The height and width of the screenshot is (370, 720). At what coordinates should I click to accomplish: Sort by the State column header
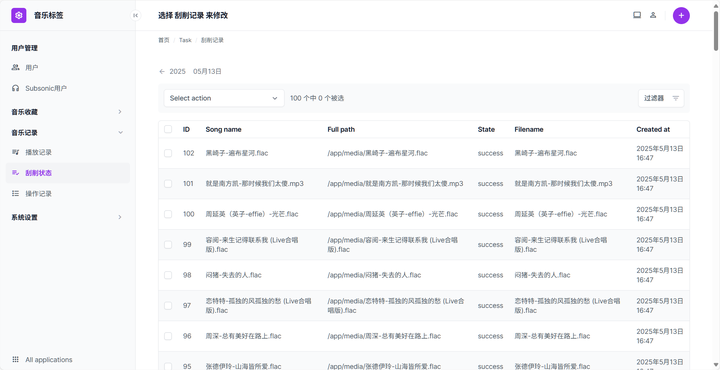point(486,129)
